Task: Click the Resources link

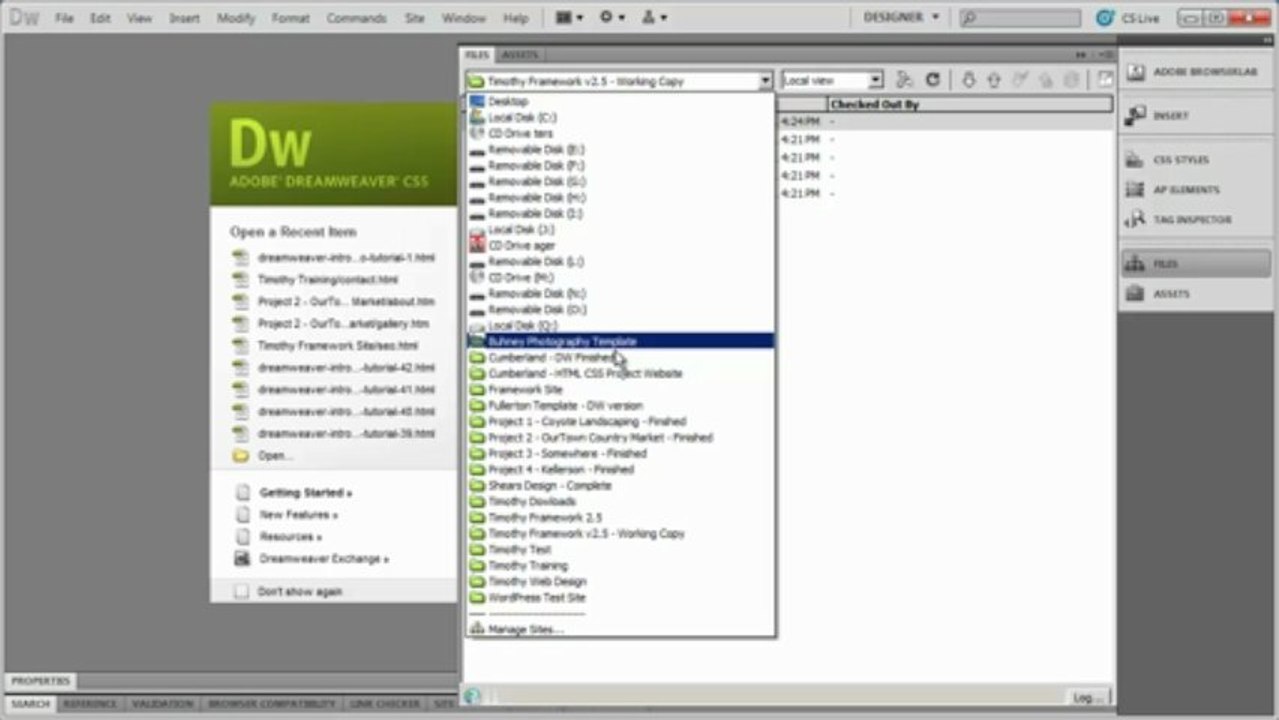Action: [290, 537]
